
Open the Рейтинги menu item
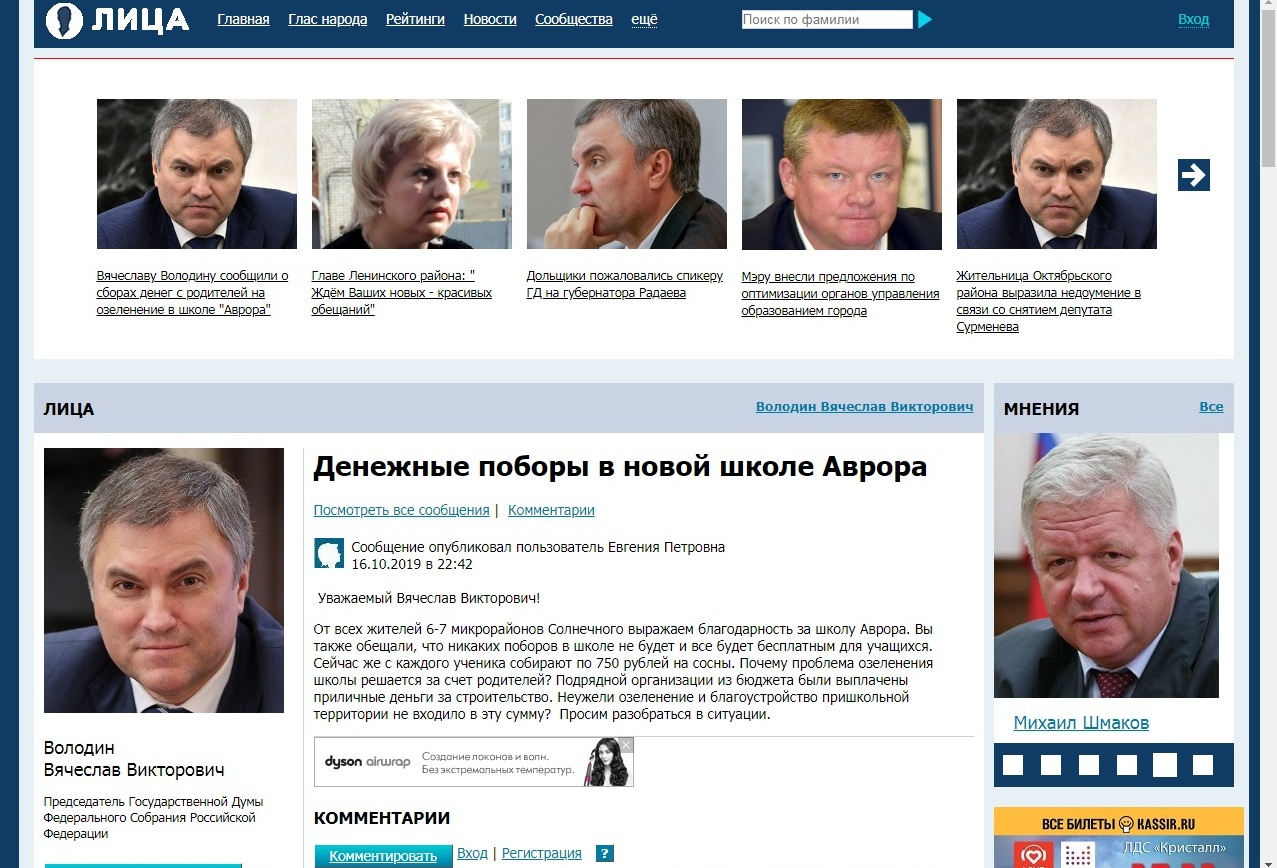[415, 19]
